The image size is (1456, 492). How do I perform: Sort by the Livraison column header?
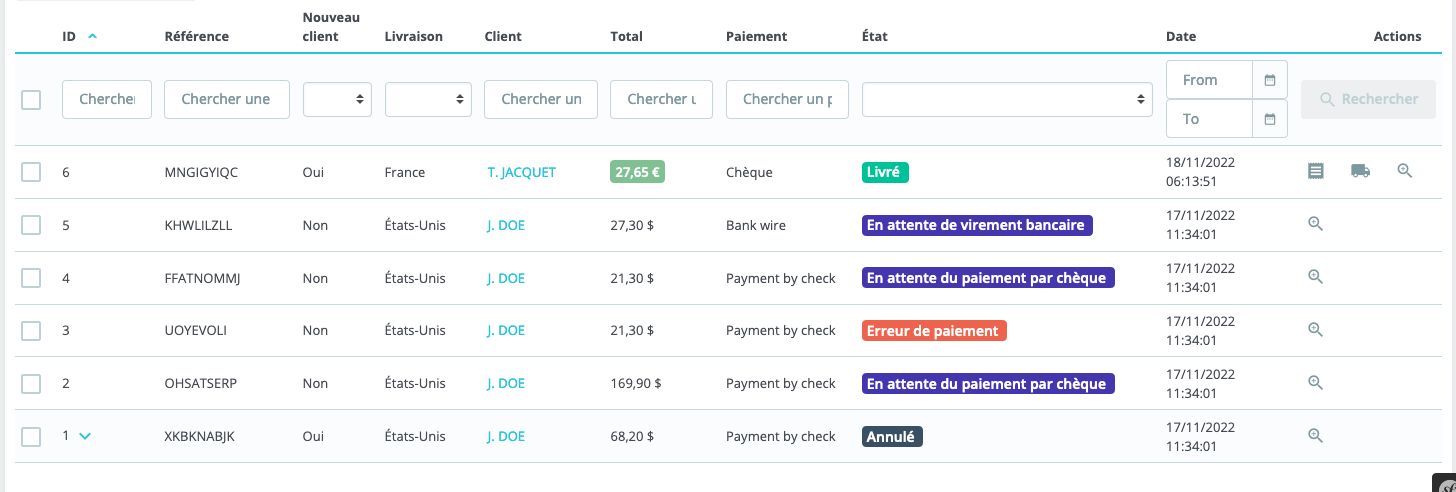pyautogui.click(x=413, y=36)
